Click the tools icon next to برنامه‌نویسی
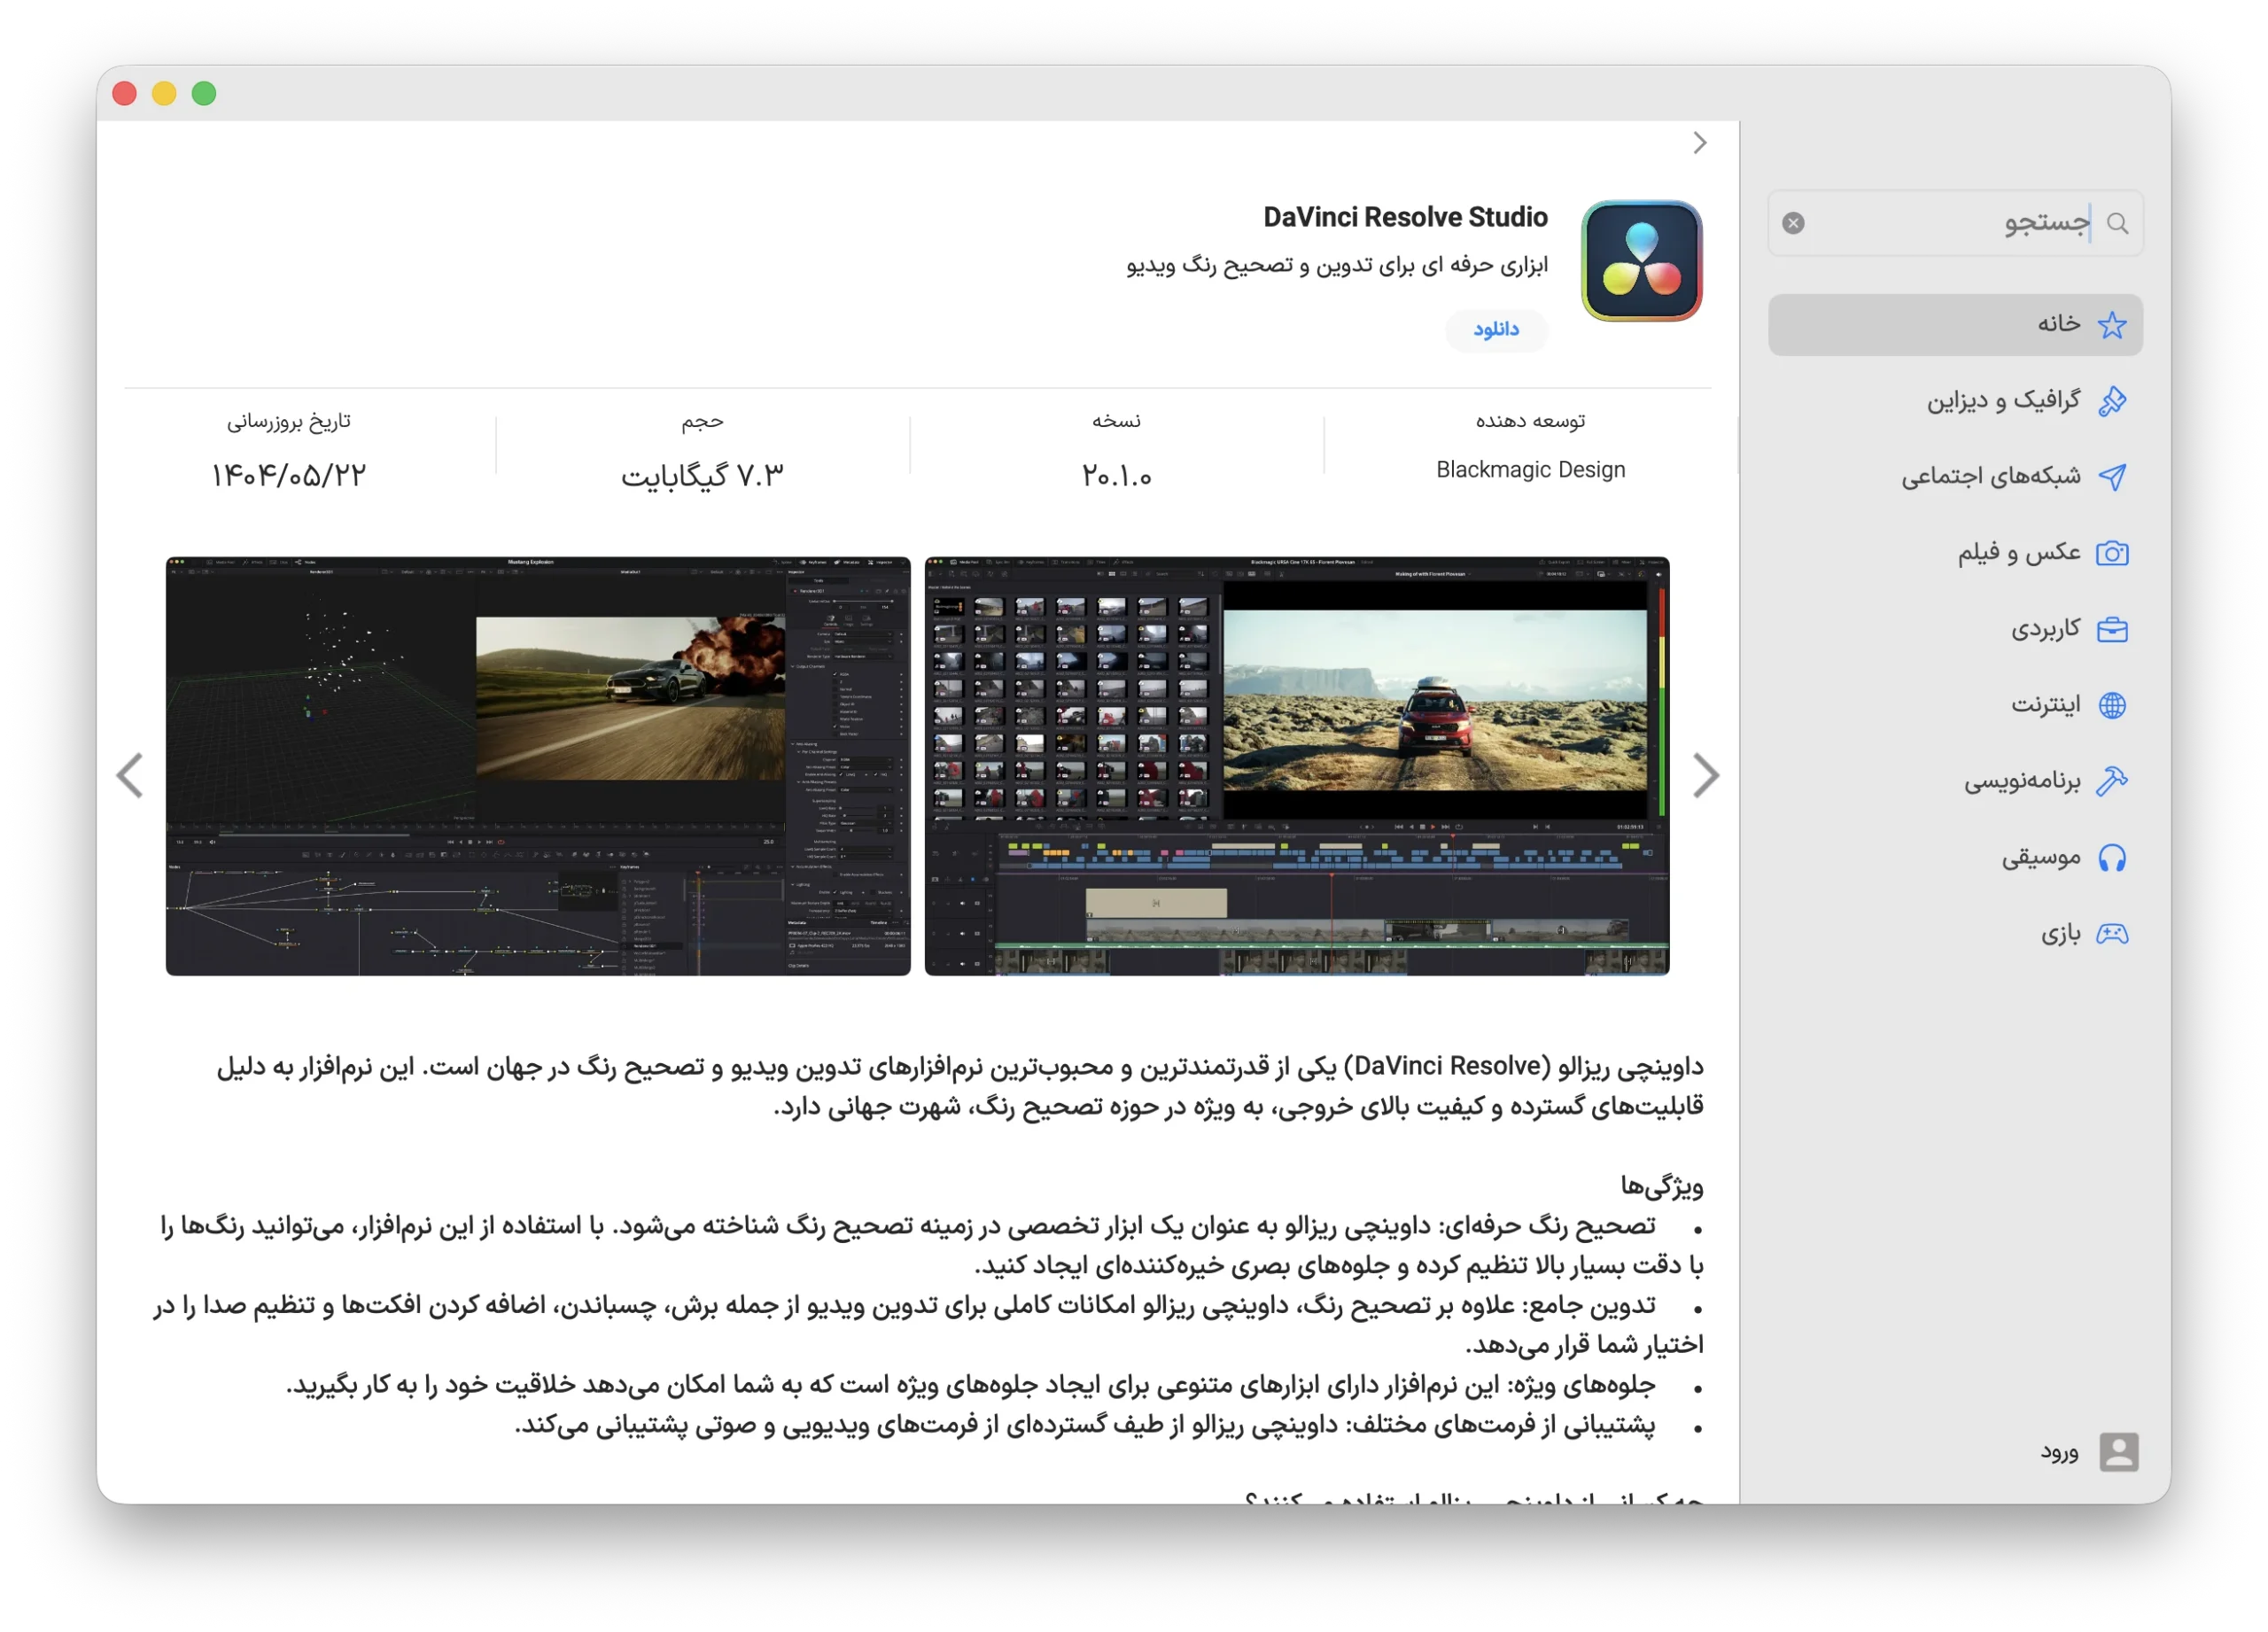This screenshot has height=1632, width=2268. point(2114,780)
